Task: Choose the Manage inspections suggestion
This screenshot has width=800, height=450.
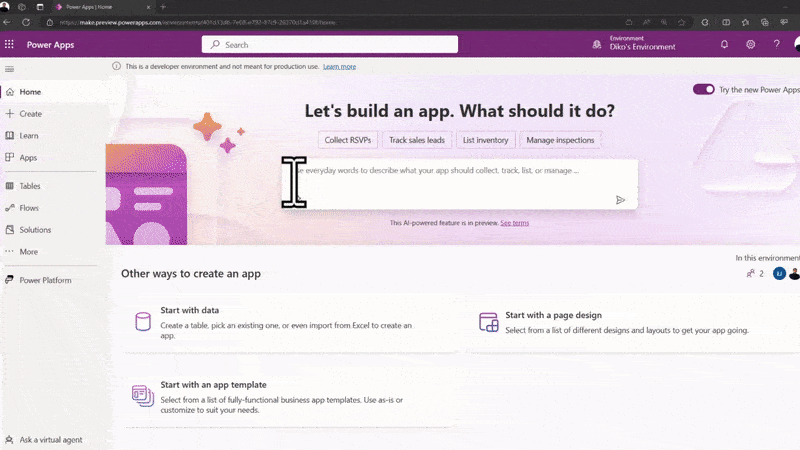Action: tap(560, 140)
